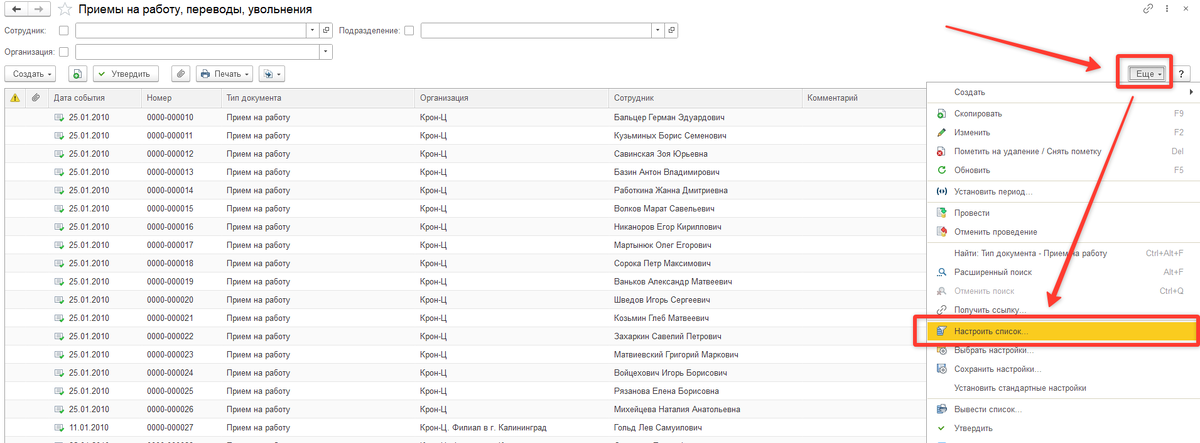Open the dropdown with the document-arrow icon
This screenshot has width=1200, height=443.
pos(272,73)
